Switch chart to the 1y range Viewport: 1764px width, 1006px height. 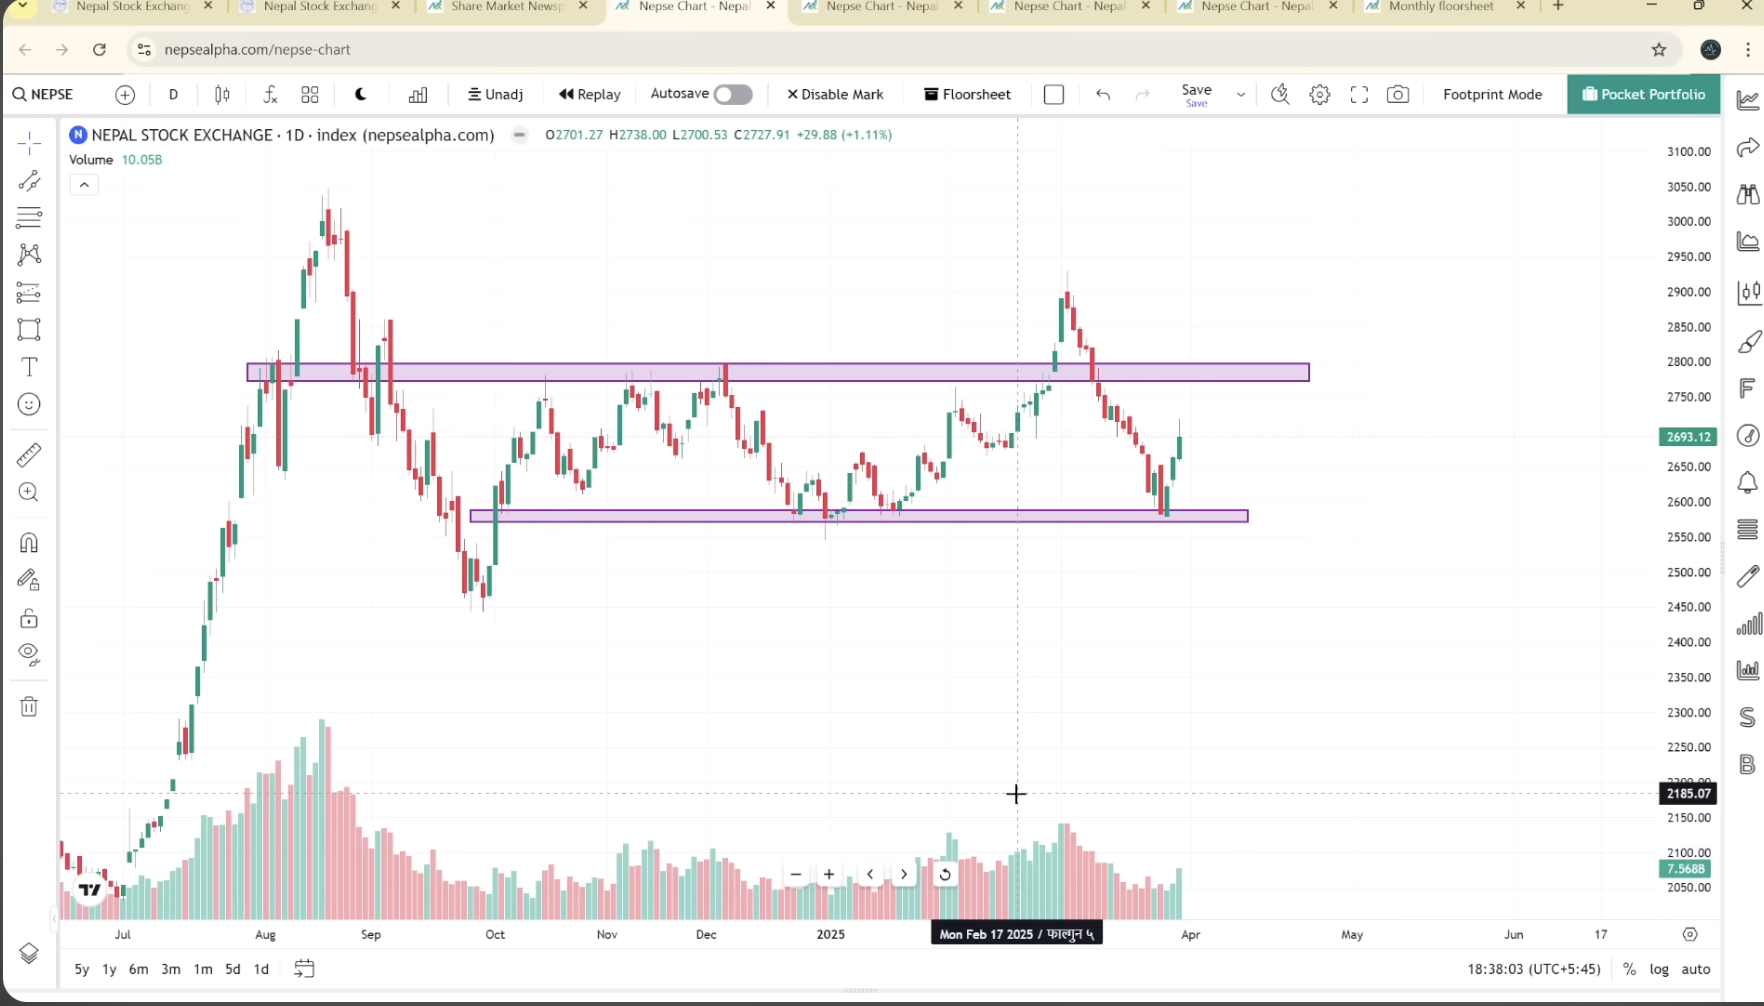(x=109, y=968)
